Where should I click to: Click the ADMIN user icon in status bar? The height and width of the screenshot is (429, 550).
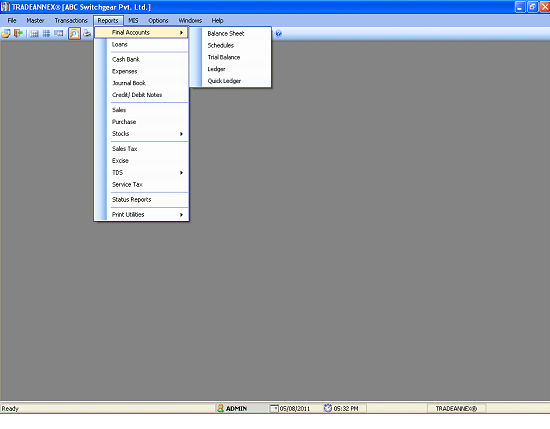[220, 408]
